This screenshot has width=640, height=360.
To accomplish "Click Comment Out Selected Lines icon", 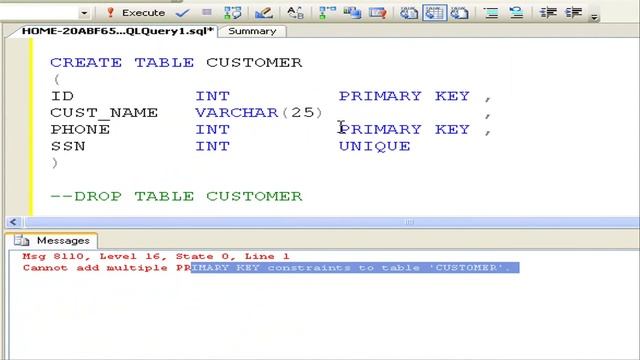I will coord(491,13).
